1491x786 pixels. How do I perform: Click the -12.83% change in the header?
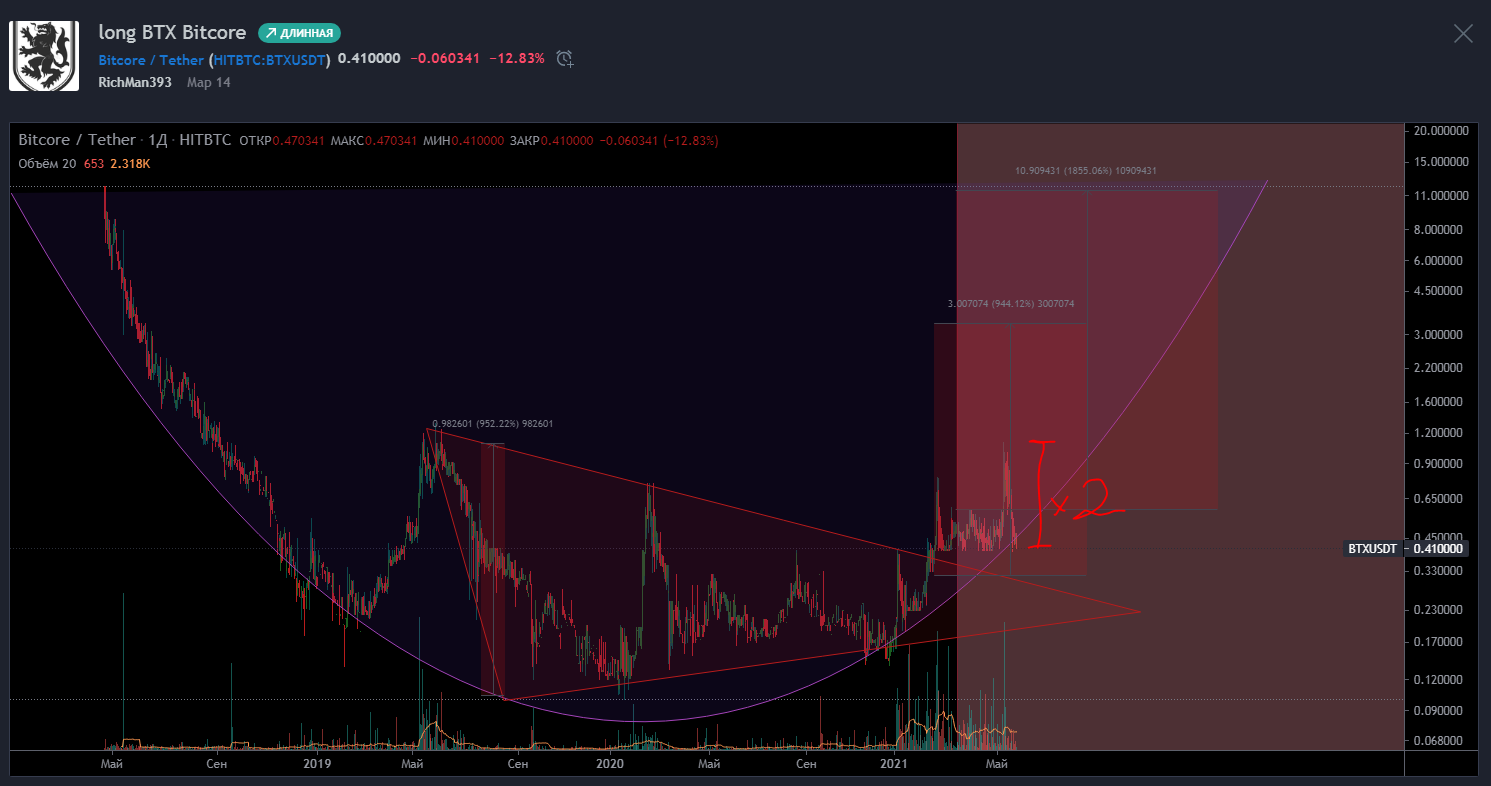(x=517, y=59)
